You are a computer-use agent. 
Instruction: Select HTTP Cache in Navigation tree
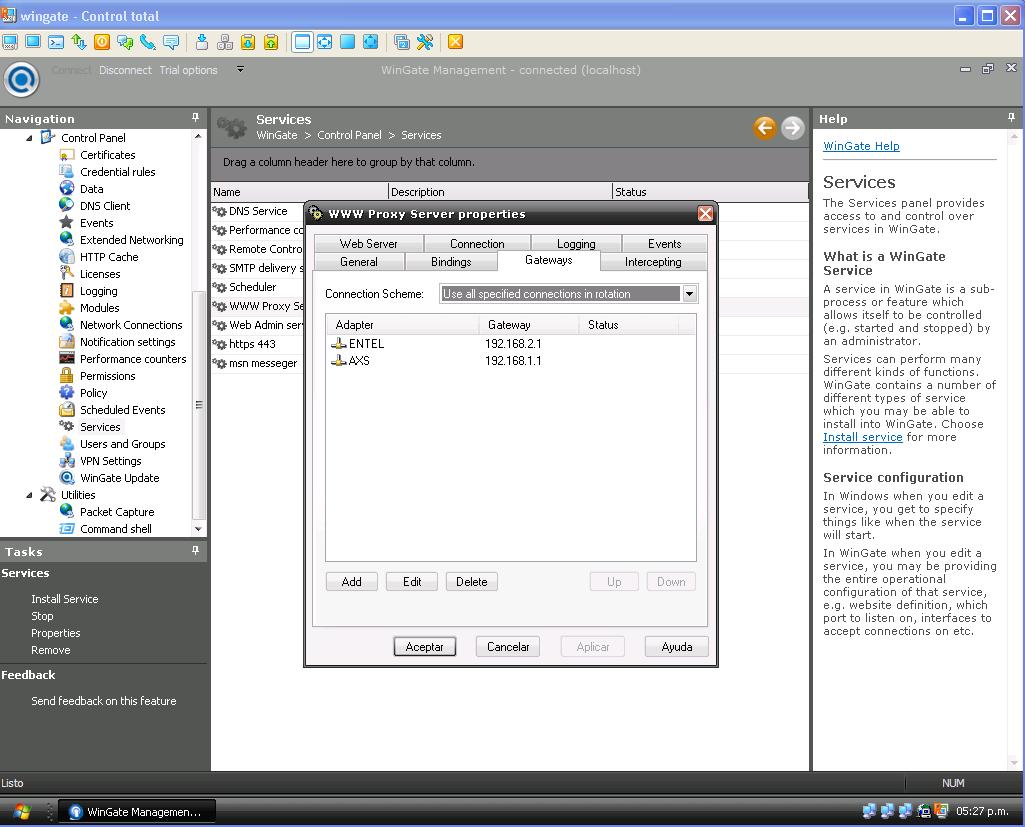[x=109, y=257]
